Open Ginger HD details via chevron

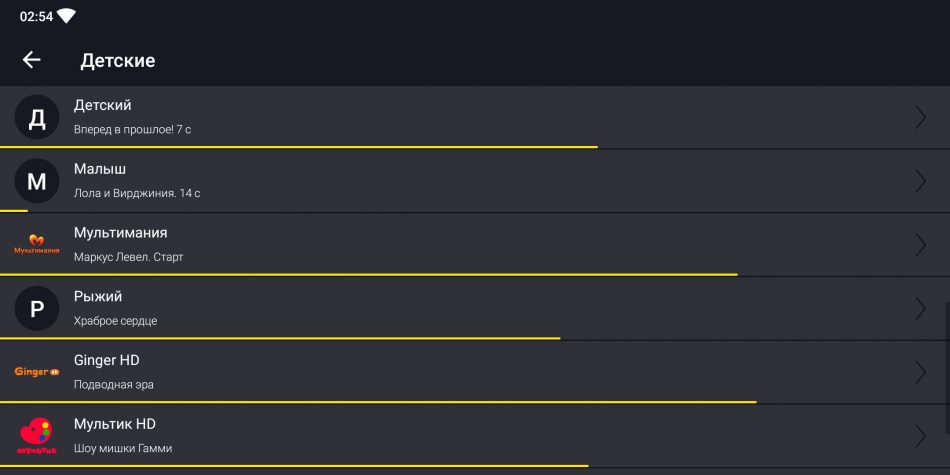[x=920, y=372]
